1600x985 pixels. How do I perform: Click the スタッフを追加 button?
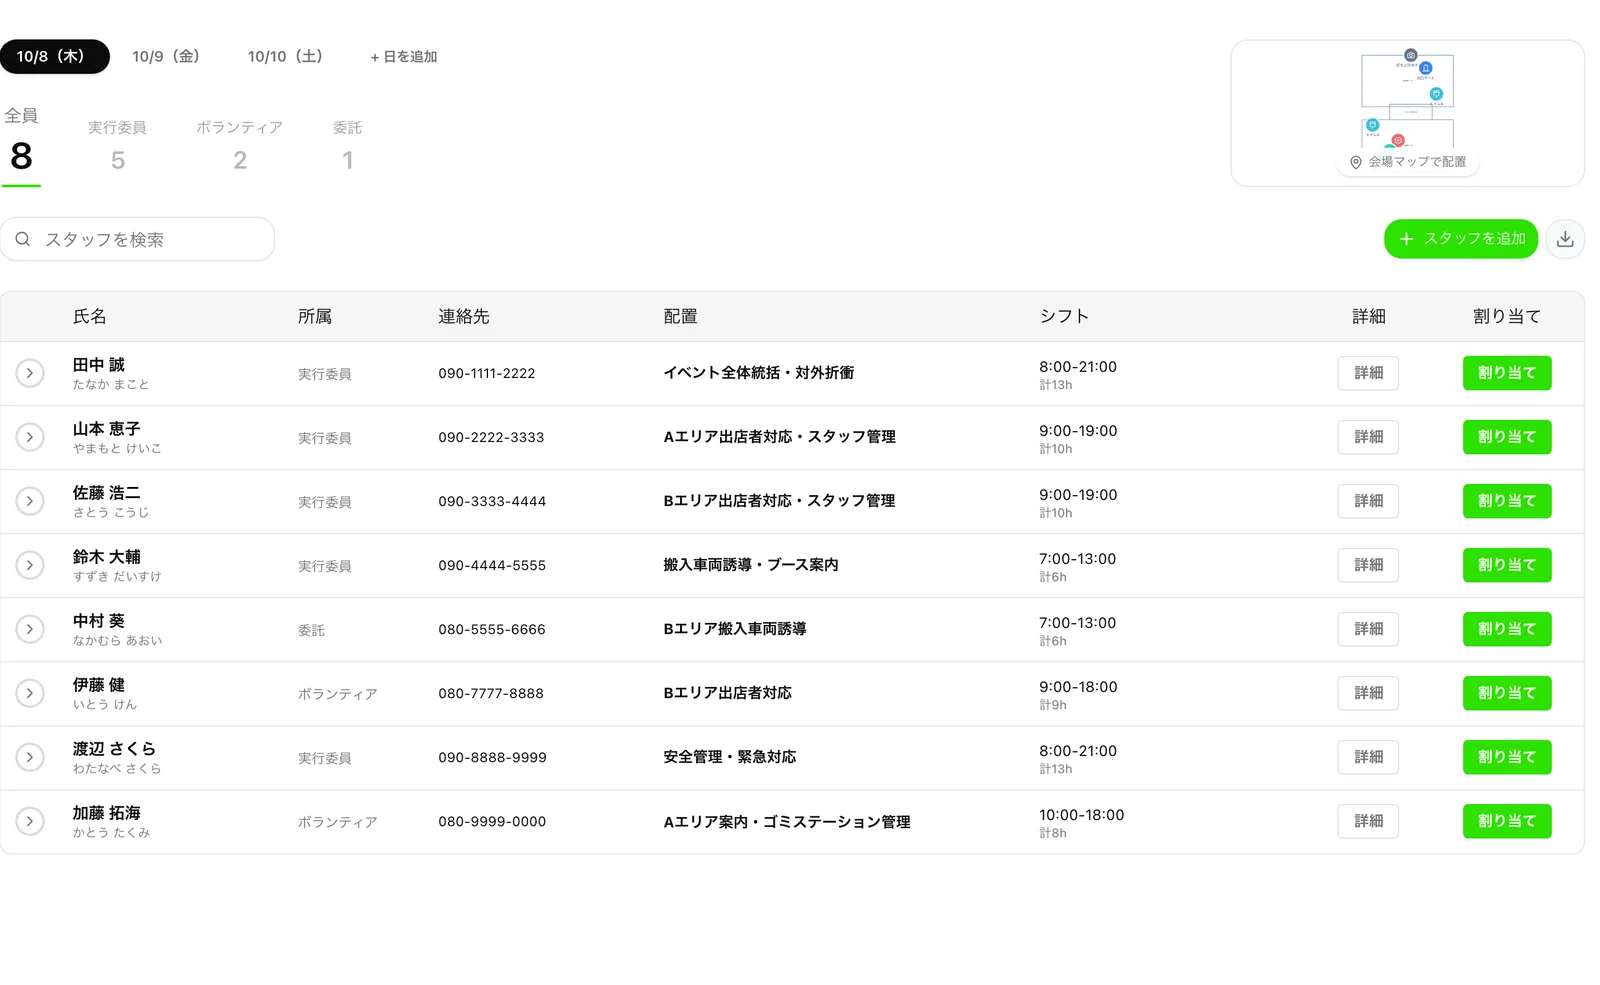click(1461, 239)
